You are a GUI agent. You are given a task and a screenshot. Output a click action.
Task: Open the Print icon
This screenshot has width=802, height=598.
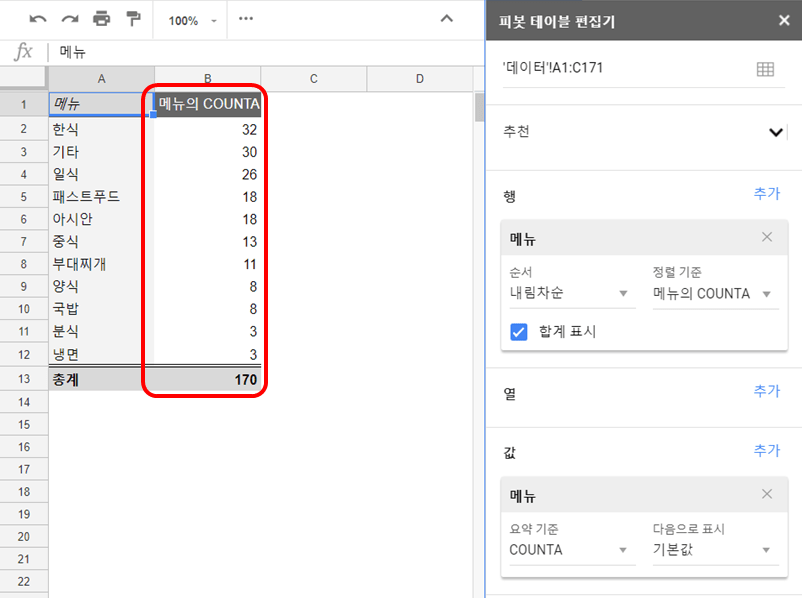100,20
